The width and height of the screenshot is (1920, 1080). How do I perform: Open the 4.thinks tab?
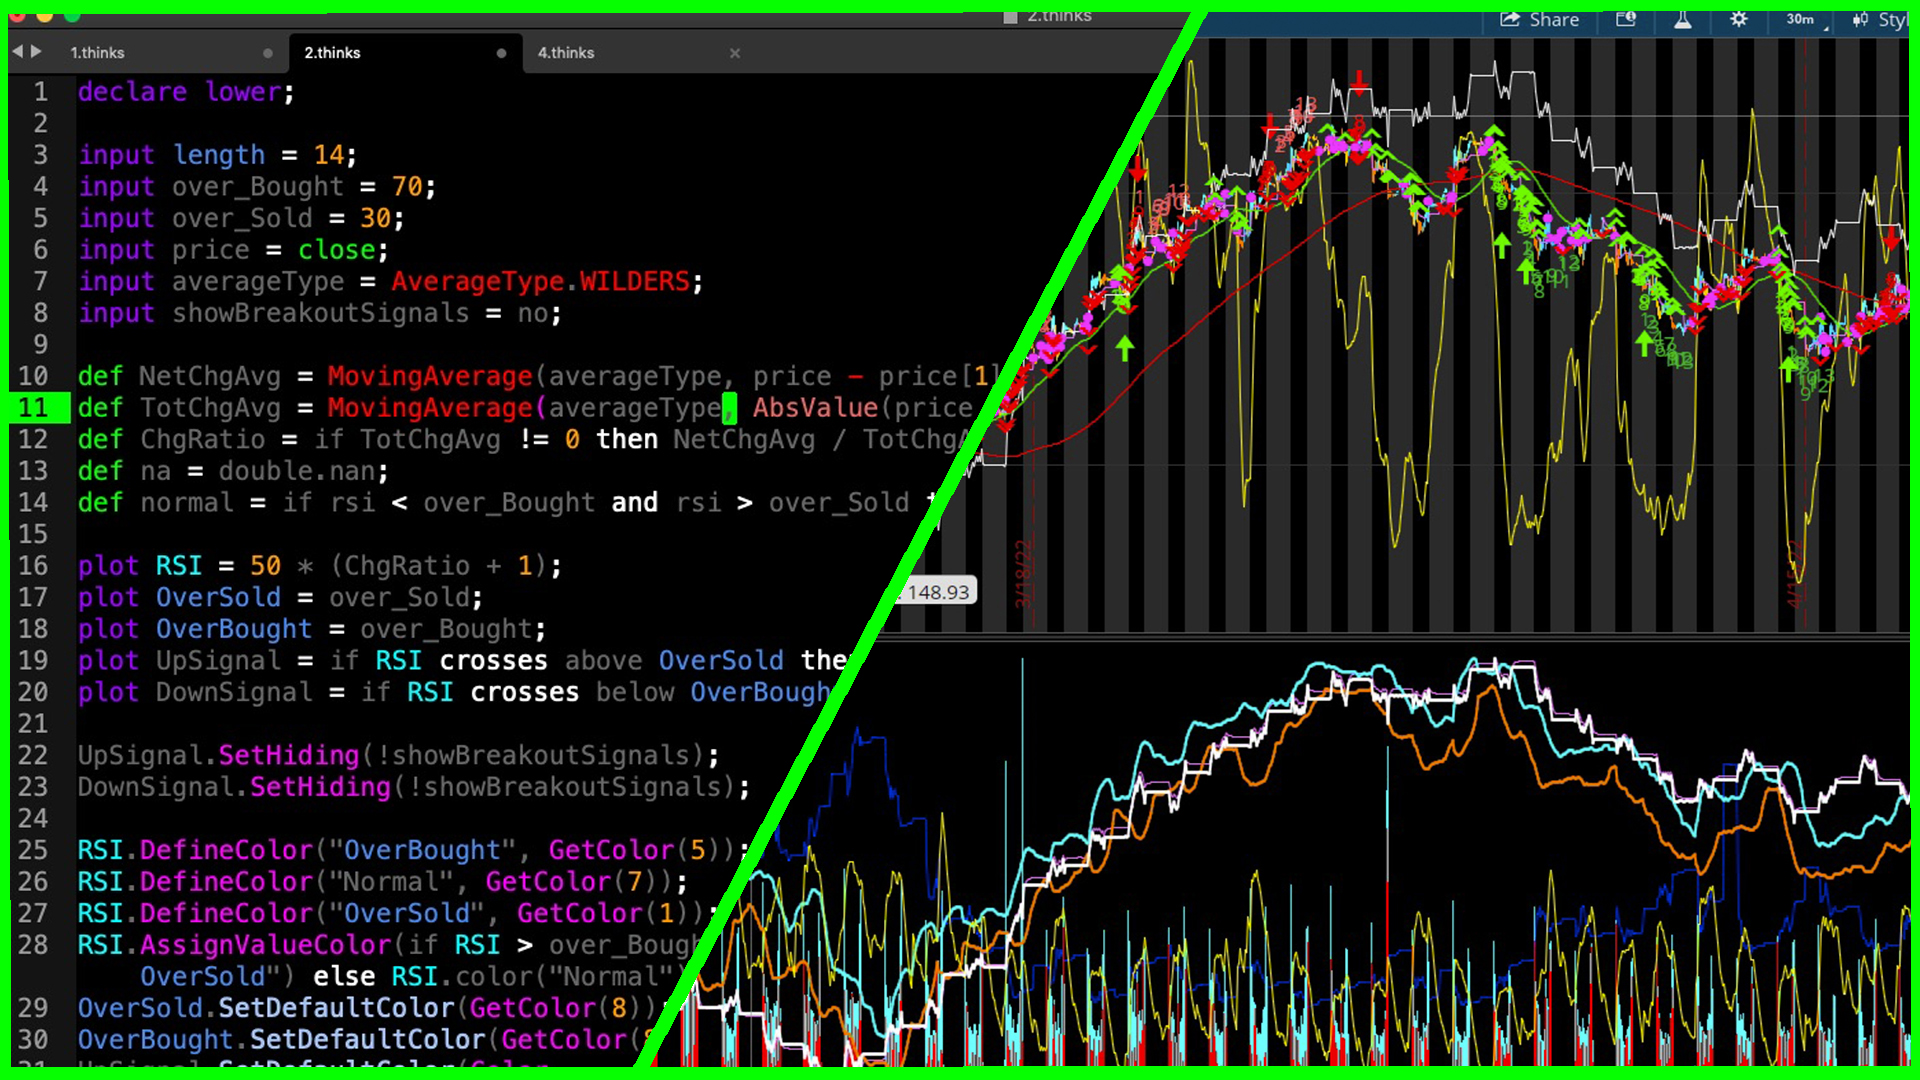tap(566, 53)
